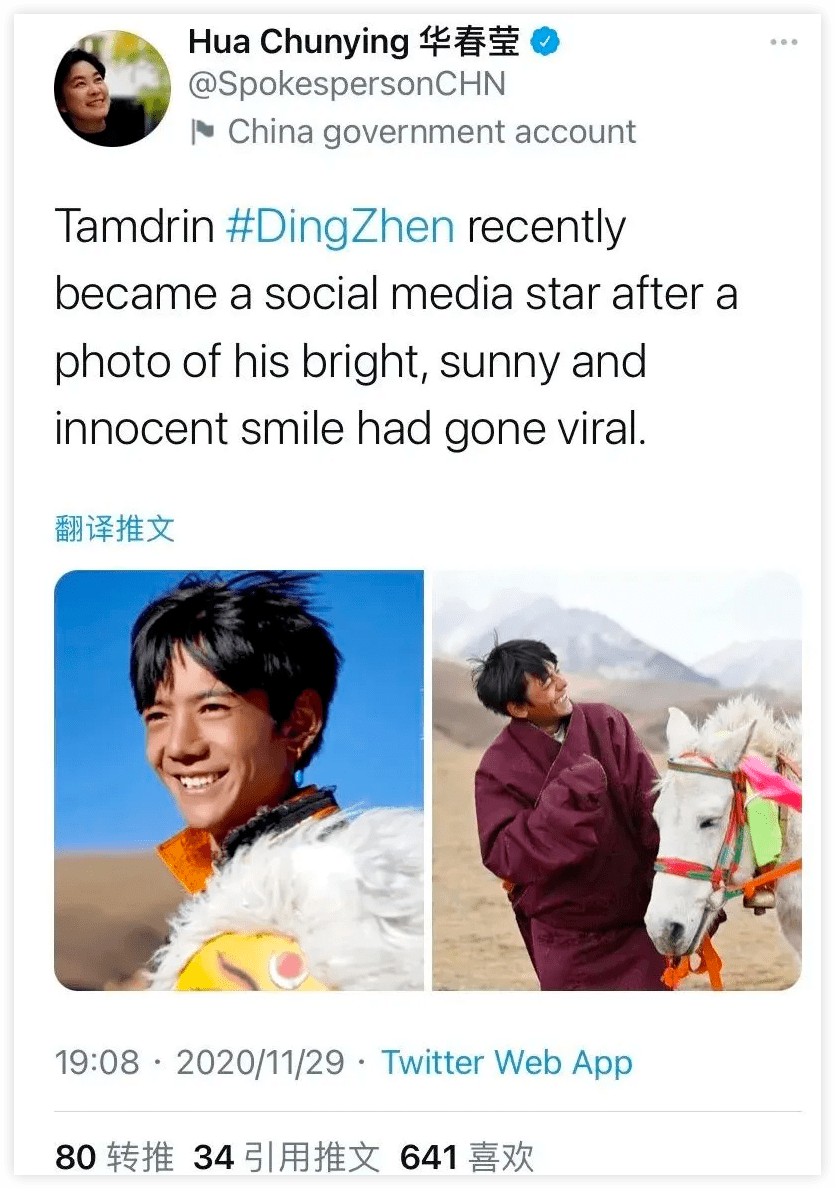Image resolution: width=835 pixels, height=1189 pixels.
Task: Click the word Tamdrin in tweet
Action: (x=134, y=227)
